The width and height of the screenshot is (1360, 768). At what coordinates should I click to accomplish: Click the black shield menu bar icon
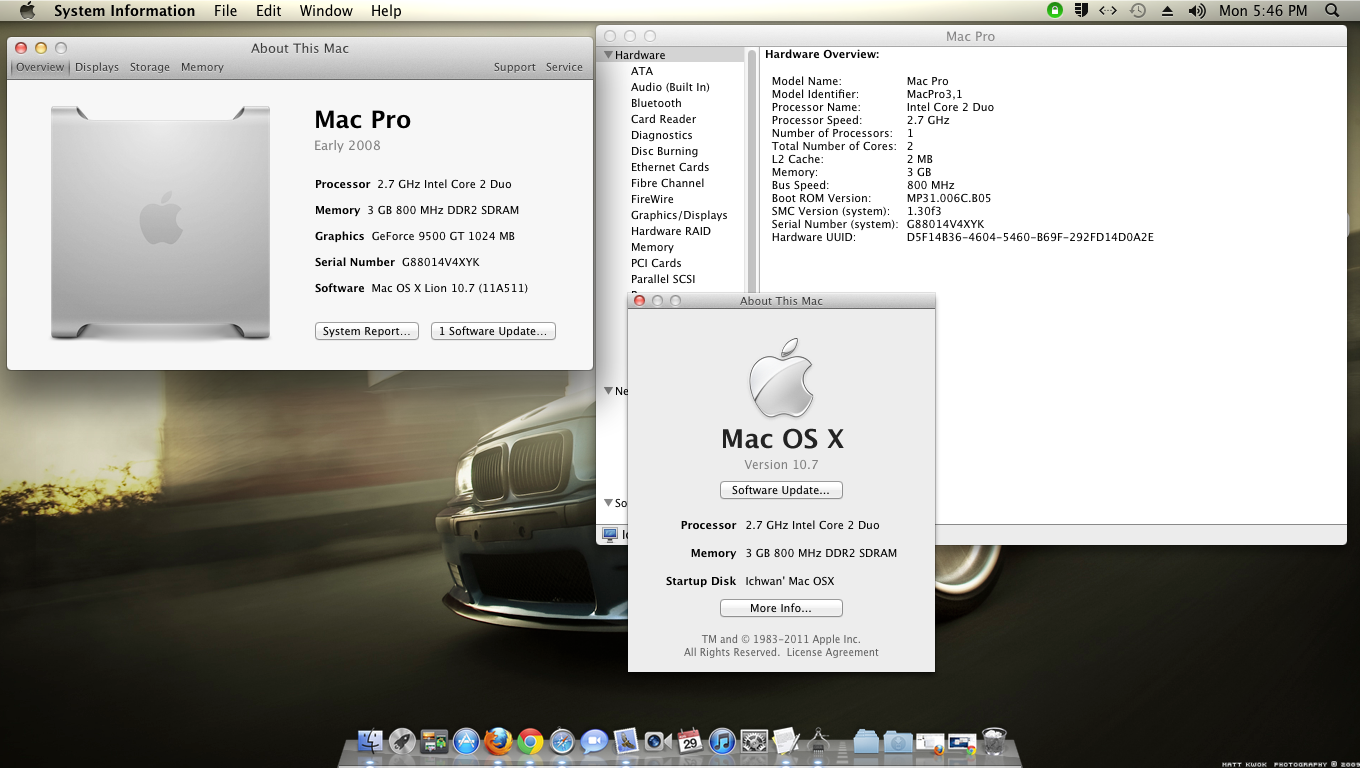1081,10
